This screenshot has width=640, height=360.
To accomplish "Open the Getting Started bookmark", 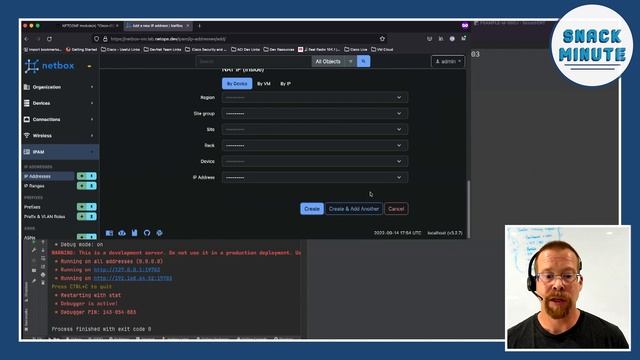I will [81, 49].
